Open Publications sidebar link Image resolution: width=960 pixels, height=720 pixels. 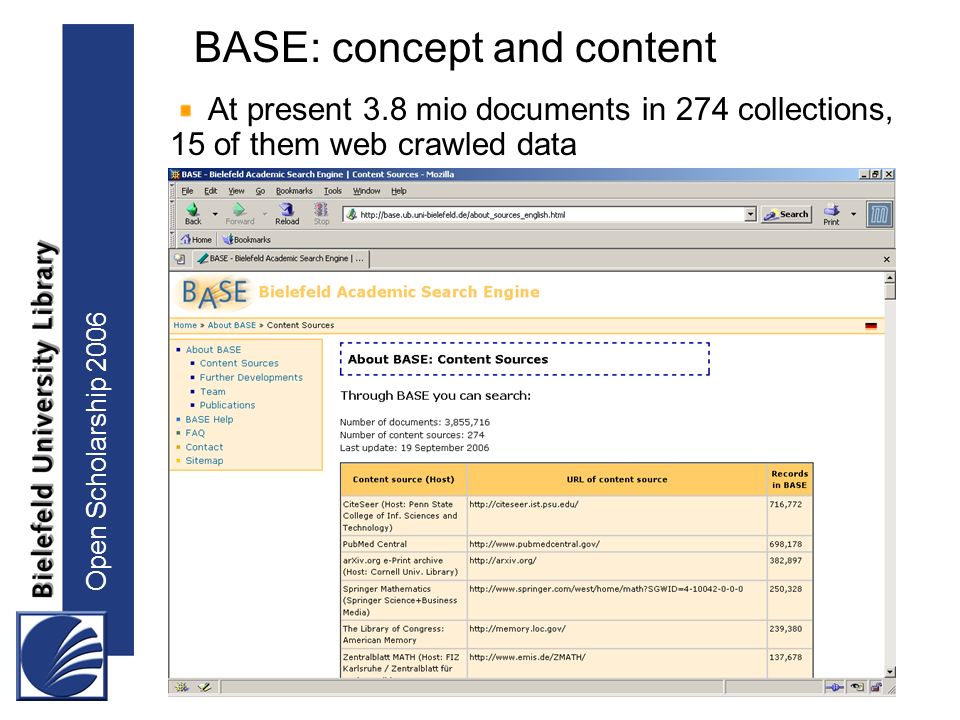tap(227, 405)
